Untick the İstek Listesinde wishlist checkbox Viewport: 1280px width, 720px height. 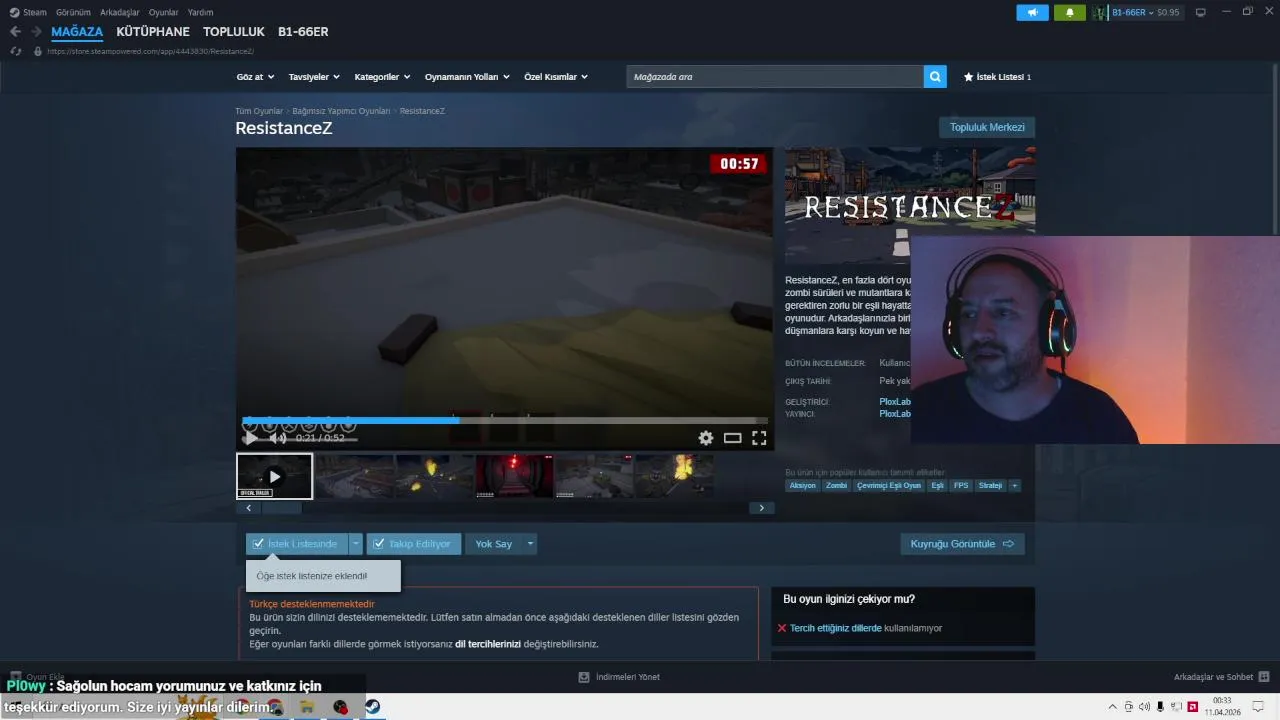pyautogui.click(x=258, y=544)
